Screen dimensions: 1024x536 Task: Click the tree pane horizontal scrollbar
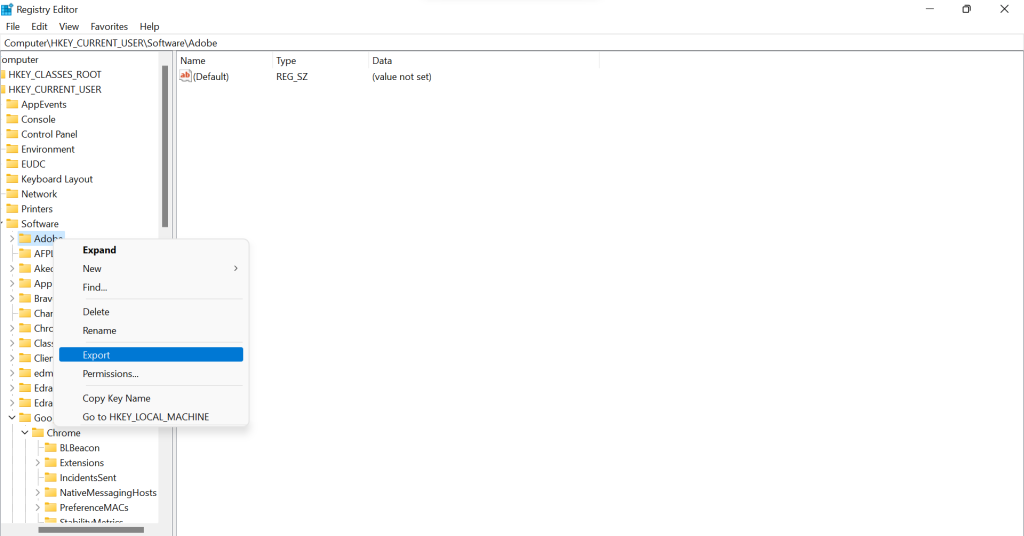coord(91,529)
